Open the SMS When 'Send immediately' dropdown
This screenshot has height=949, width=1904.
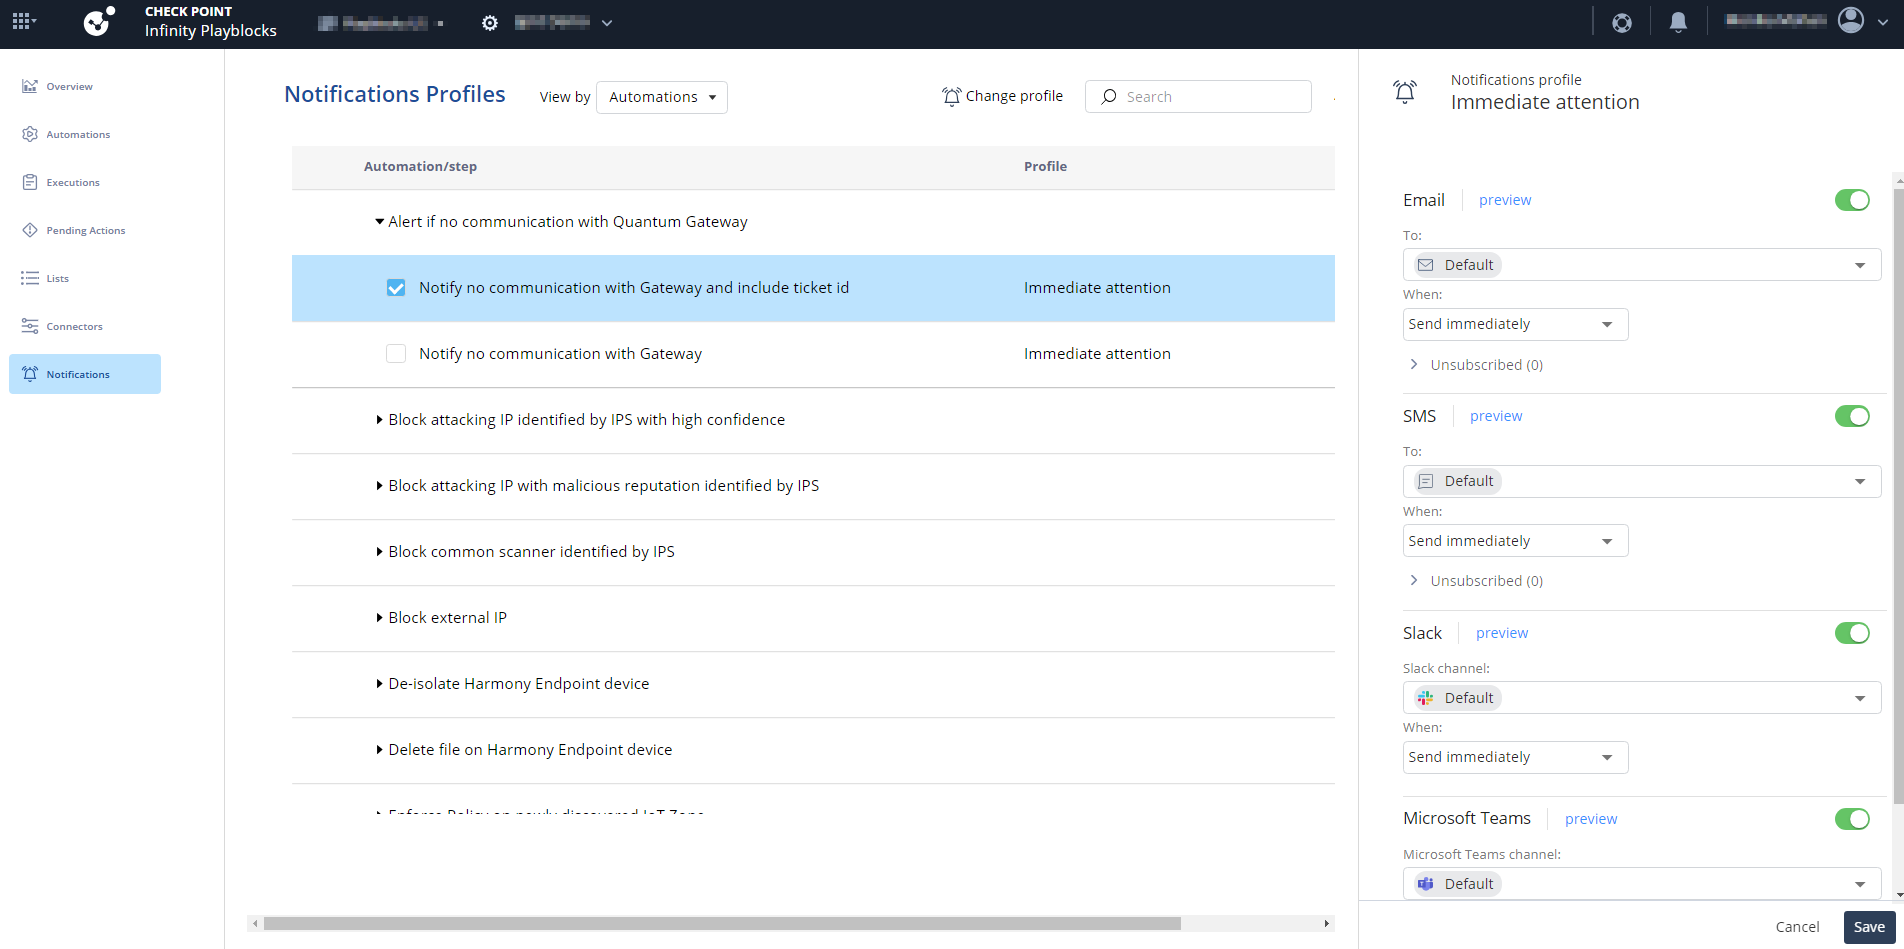[1515, 541]
